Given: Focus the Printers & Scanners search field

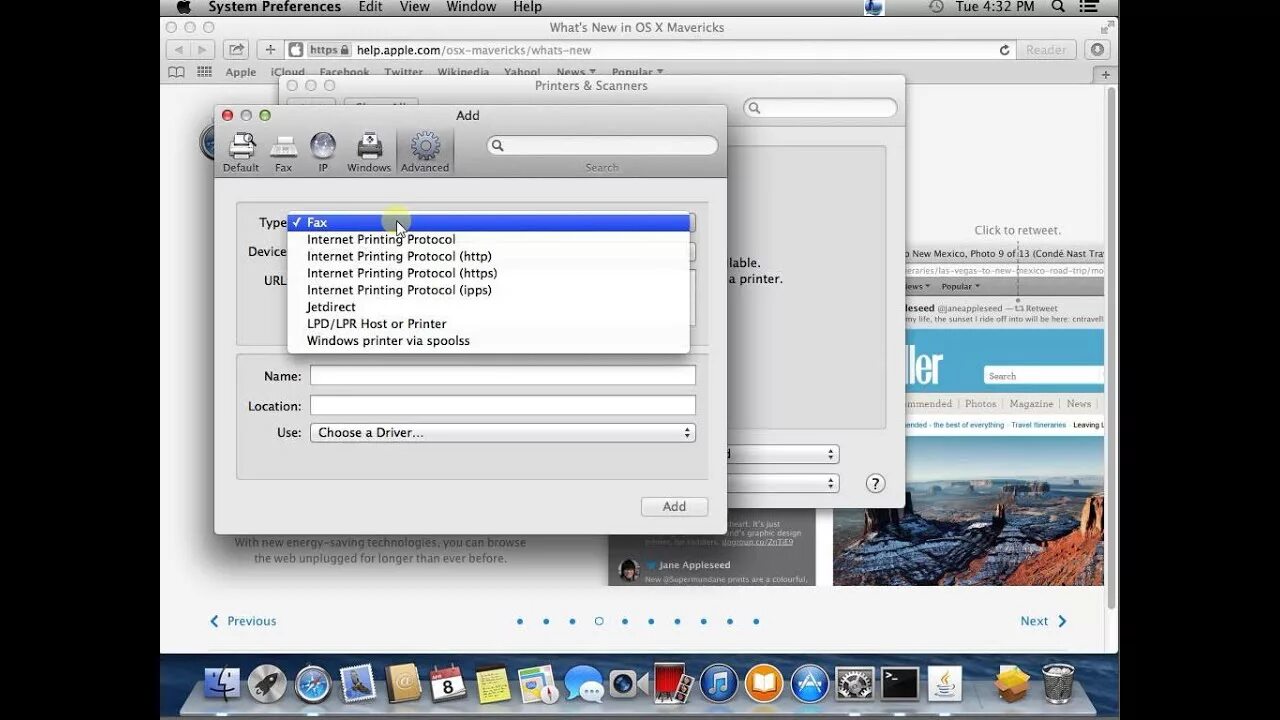Looking at the screenshot, I should [820, 108].
